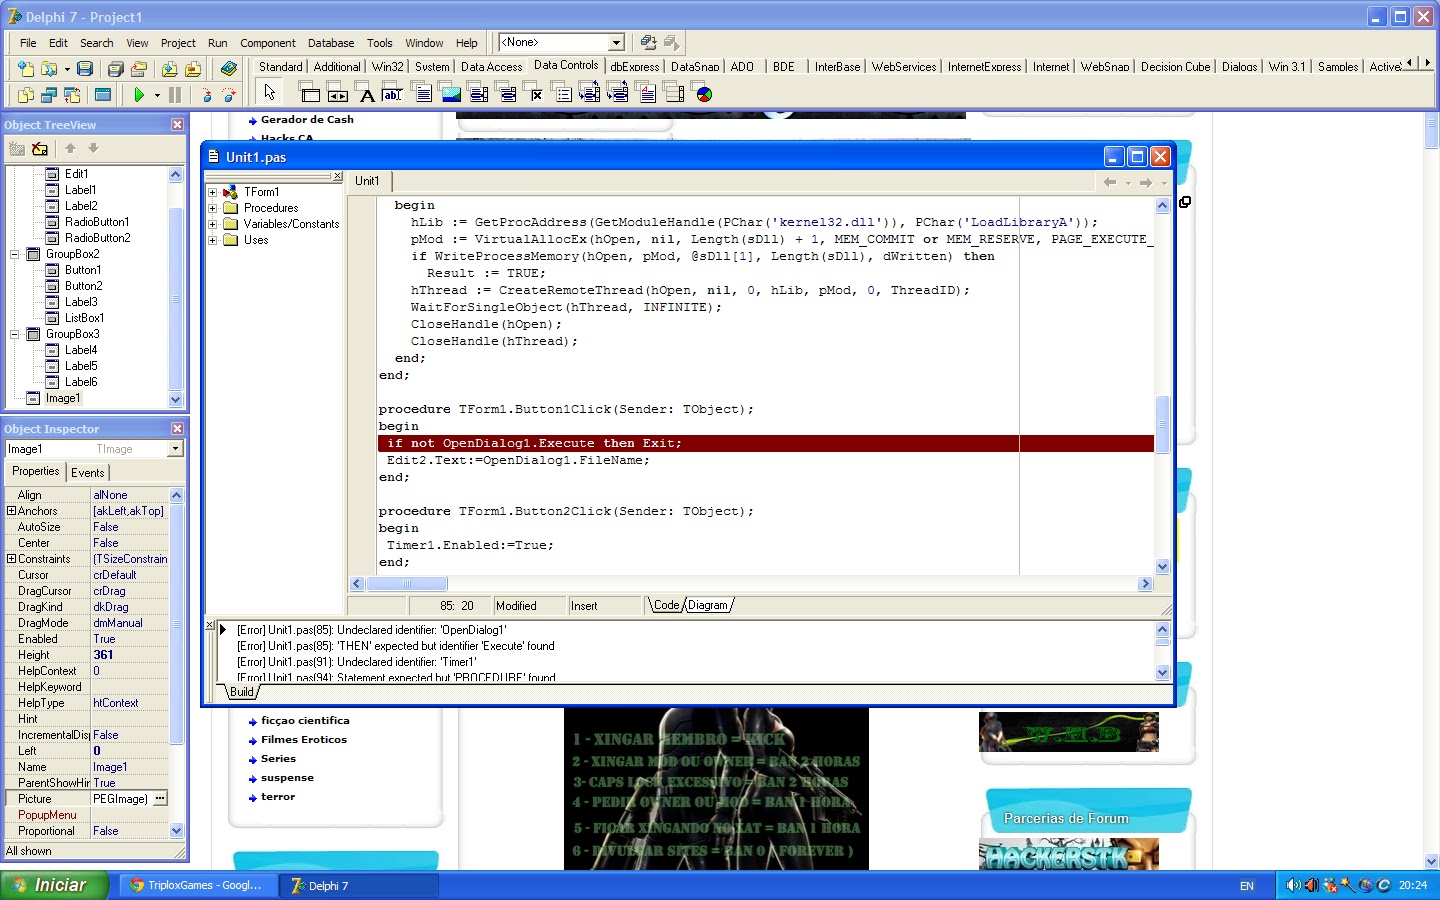1440x900 pixels.
Task: Click the Save All toolbar icon
Action: [116, 69]
